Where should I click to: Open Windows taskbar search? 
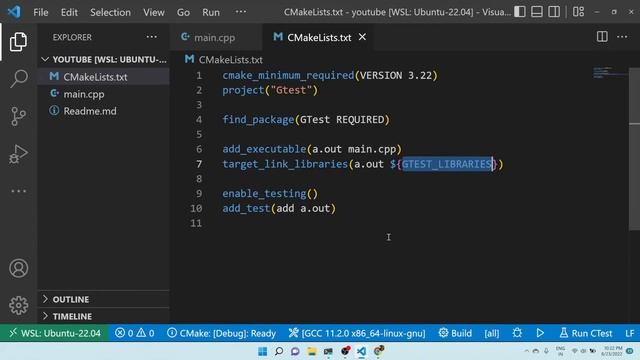click(279, 351)
